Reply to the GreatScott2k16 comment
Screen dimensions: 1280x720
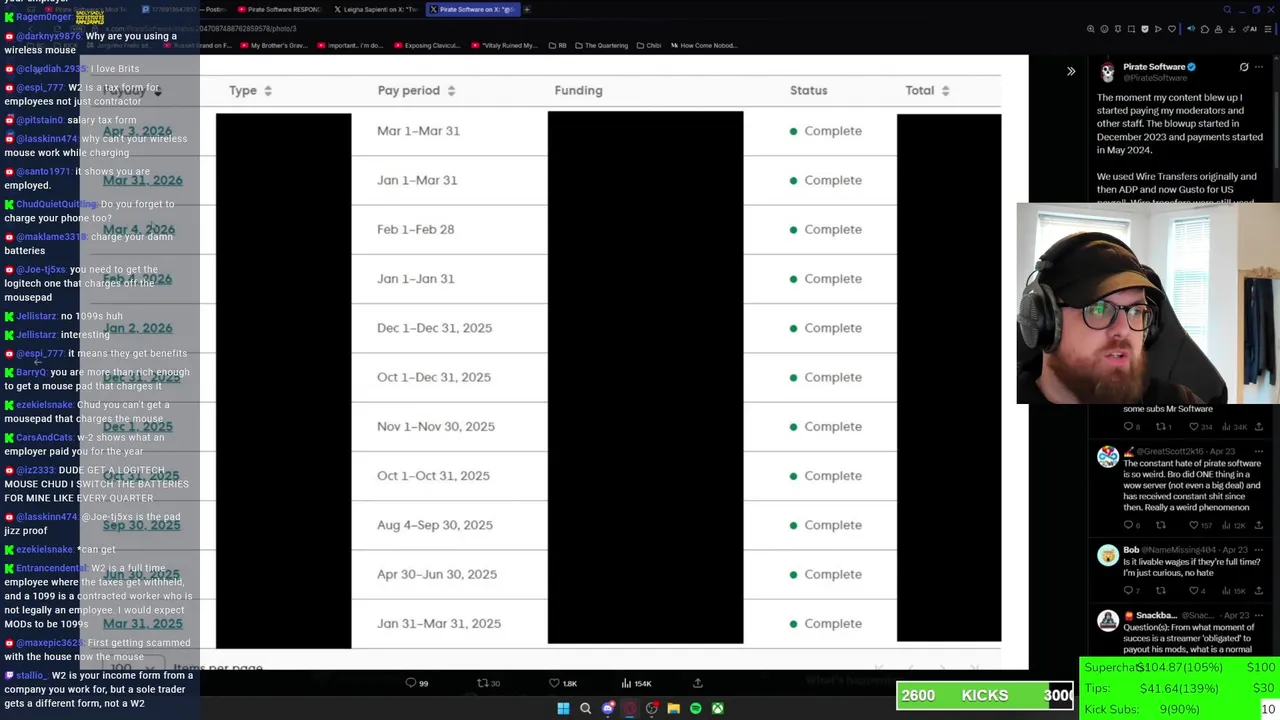click(1131, 525)
